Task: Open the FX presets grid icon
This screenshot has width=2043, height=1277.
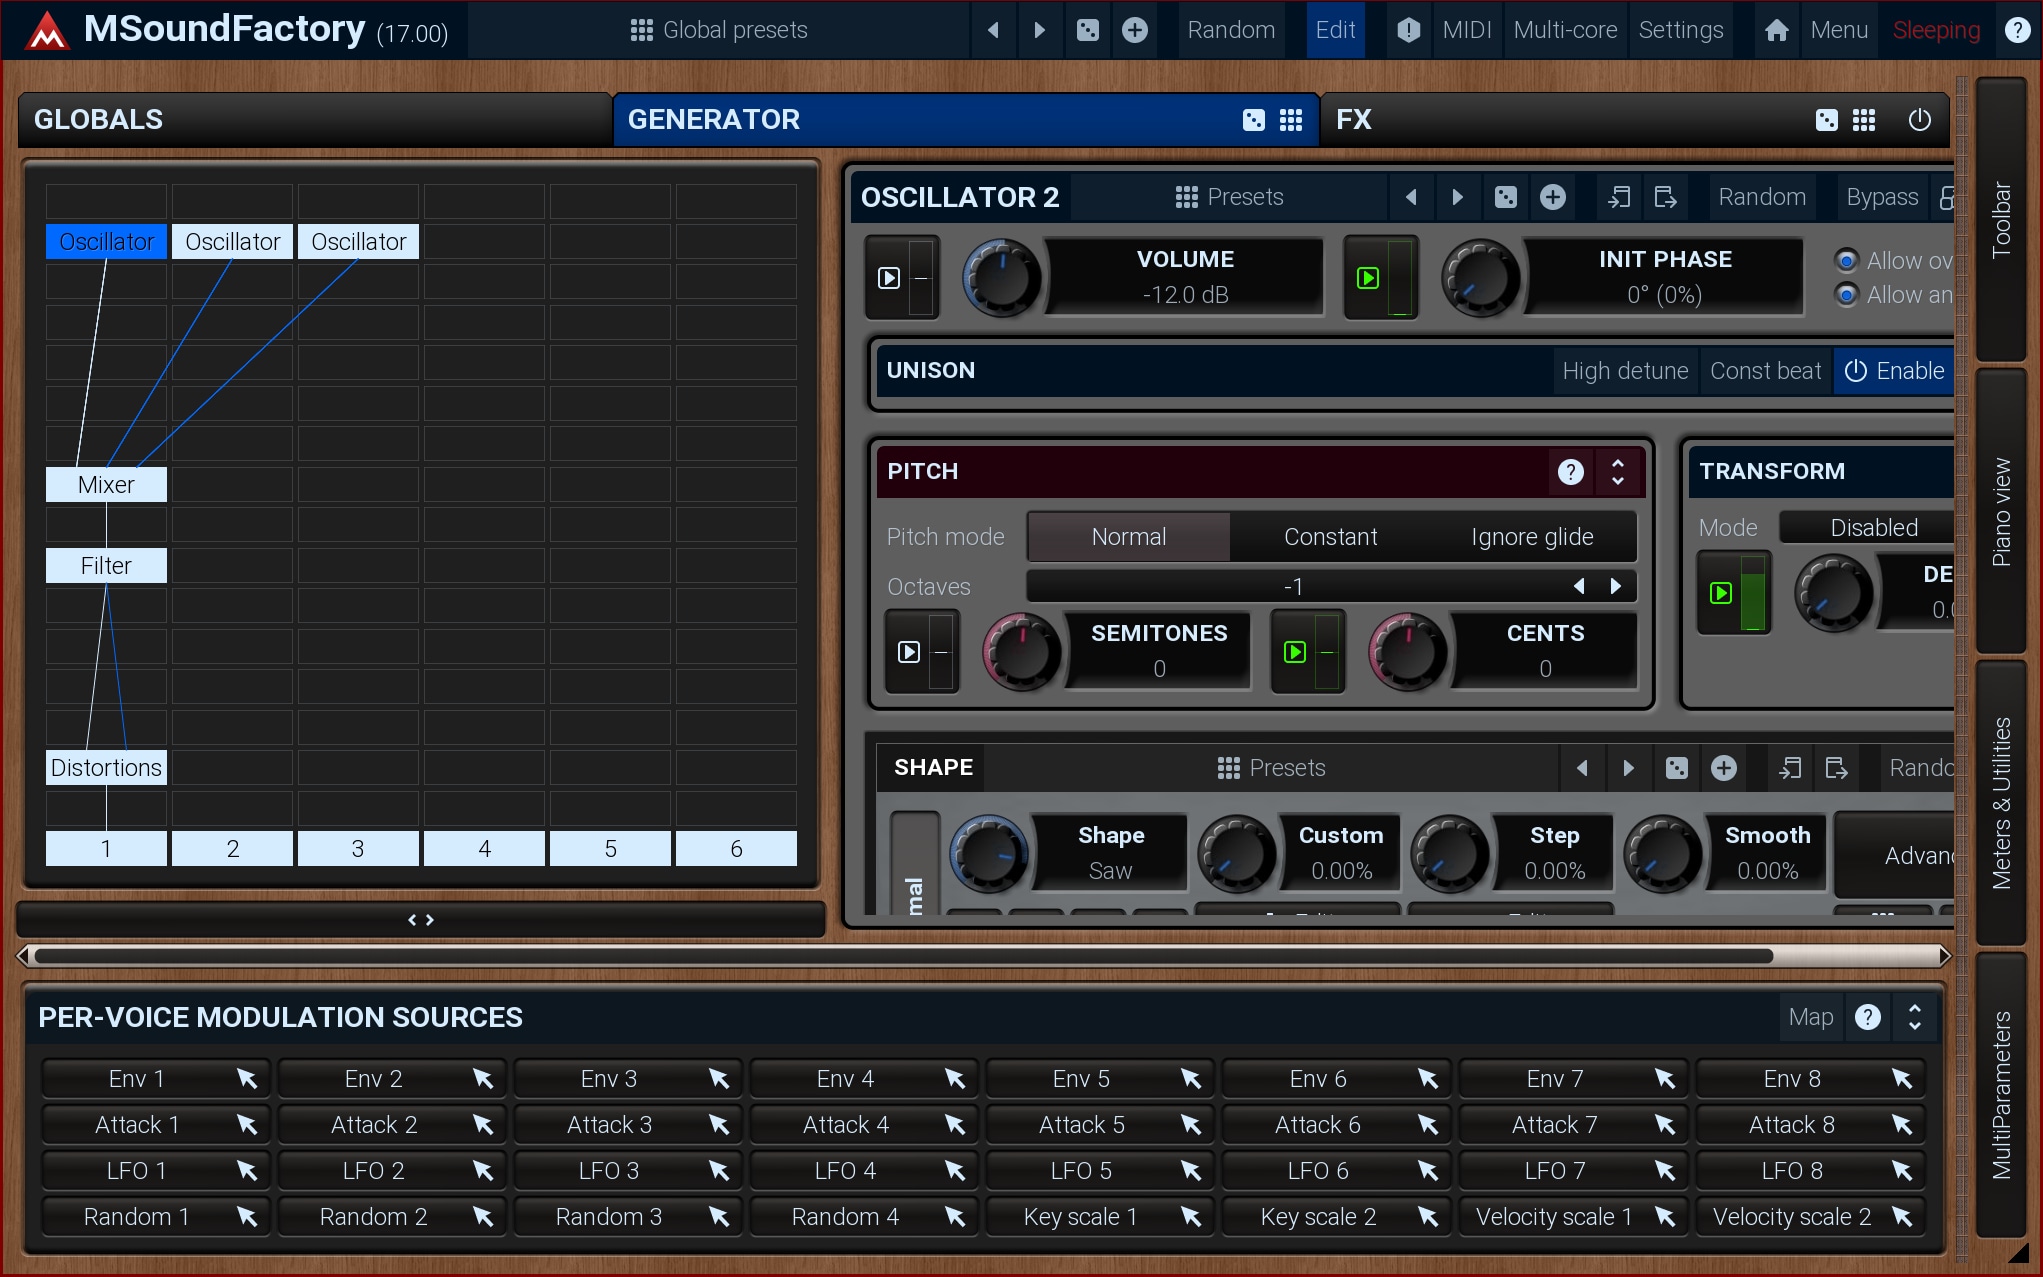Action: 1864,120
